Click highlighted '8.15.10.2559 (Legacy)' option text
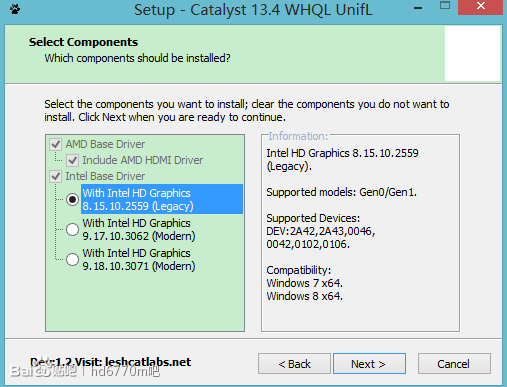Image resolution: width=507 pixels, height=387 pixels. click(x=138, y=206)
